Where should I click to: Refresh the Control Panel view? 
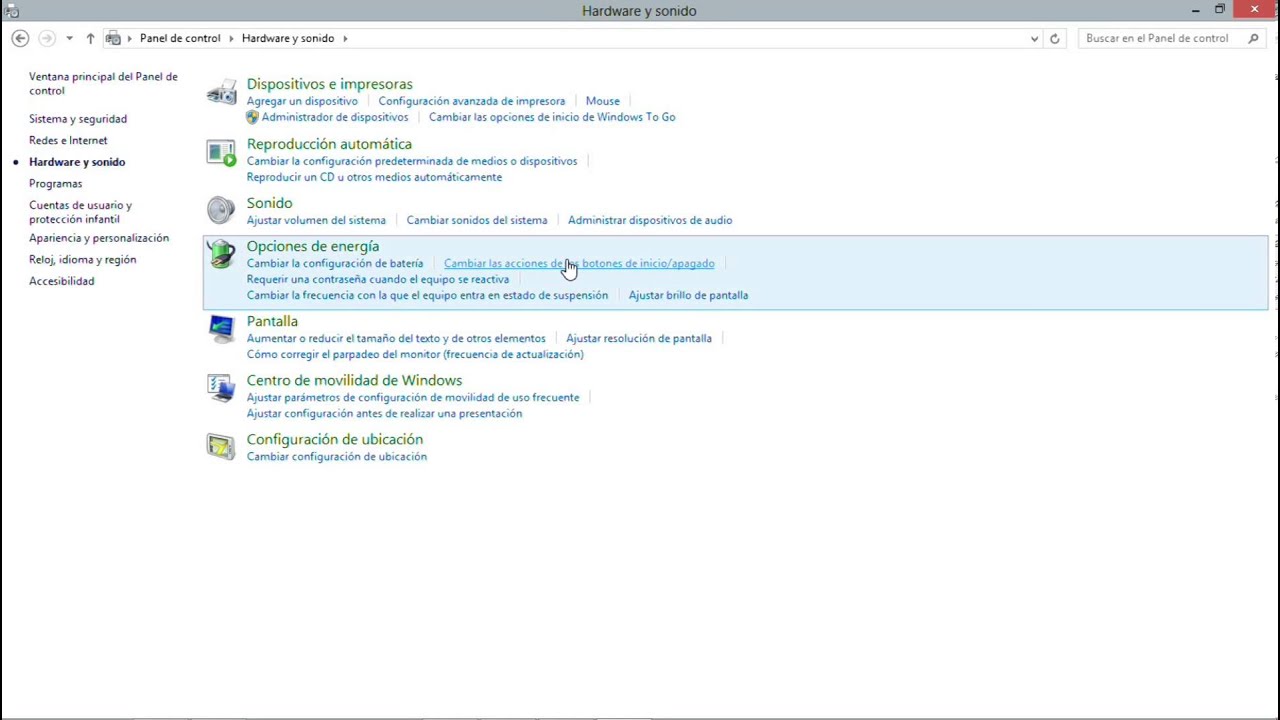1054,38
